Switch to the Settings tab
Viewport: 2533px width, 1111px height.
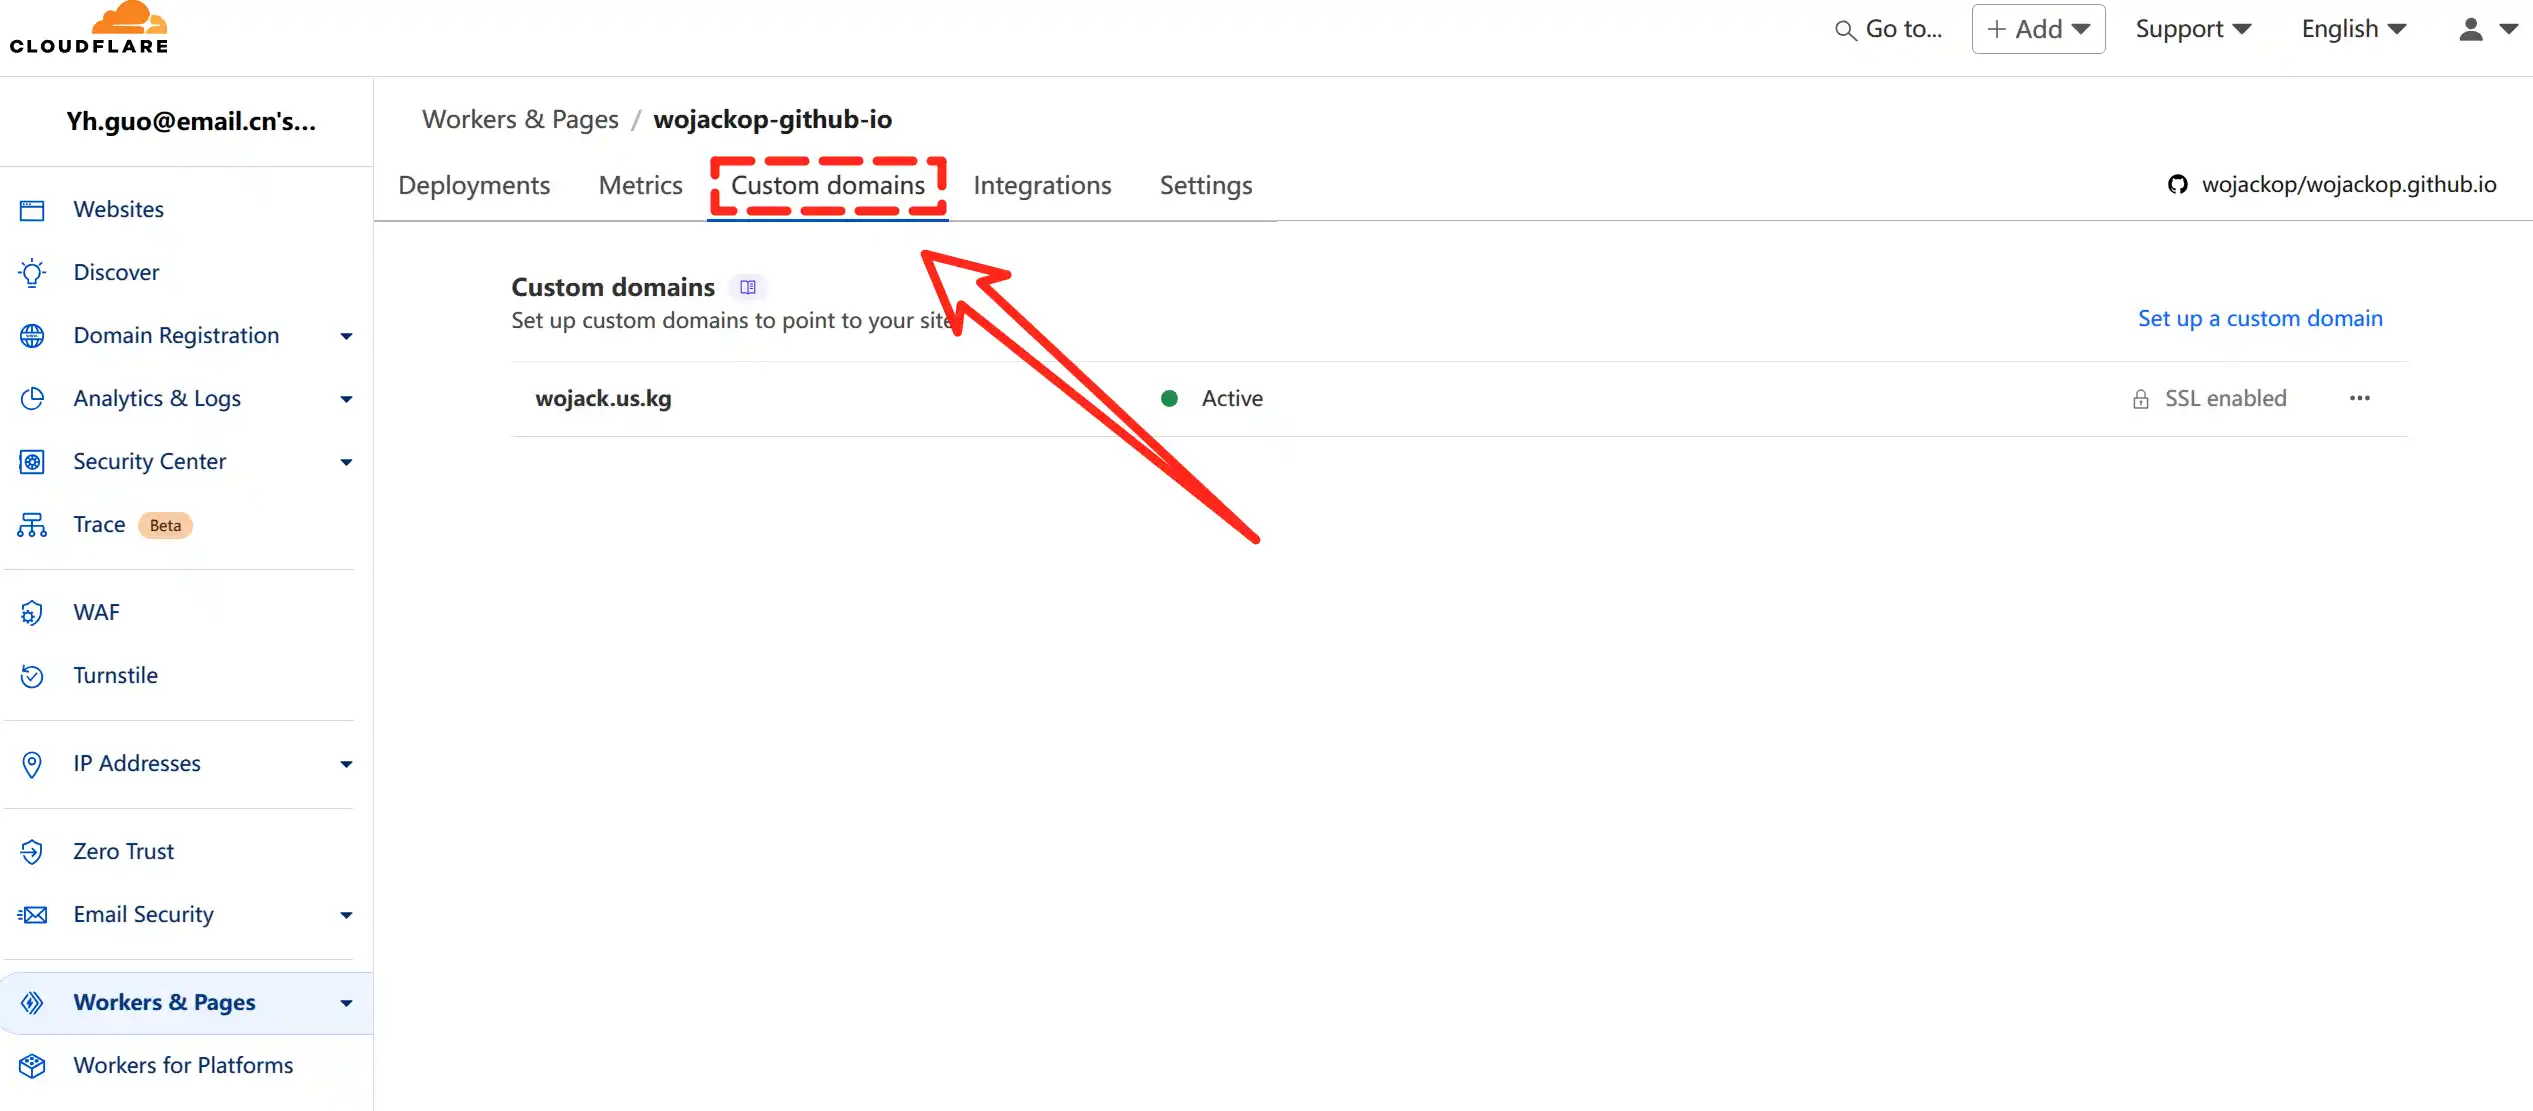coord(1205,186)
